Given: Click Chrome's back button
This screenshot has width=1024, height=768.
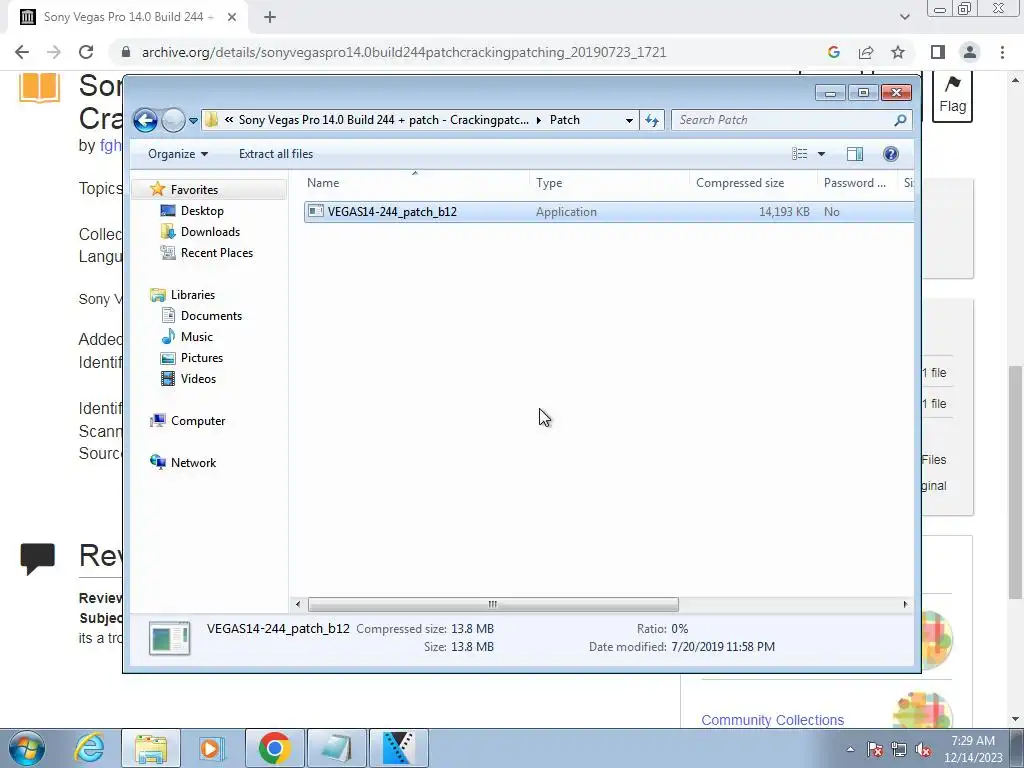Looking at the screenshot, I should (22, 52).
